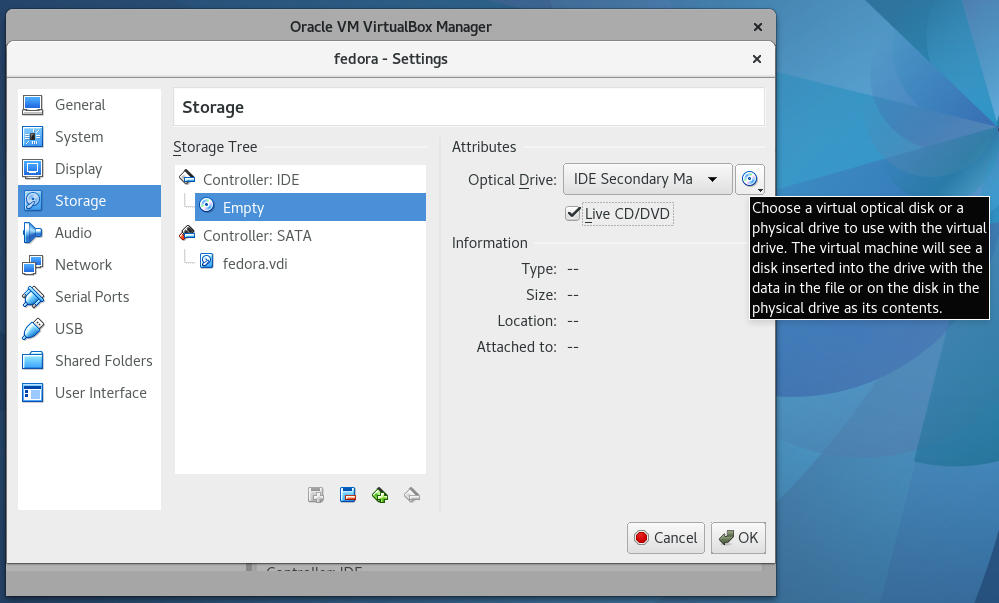
Task: Toggle the Live CD/DVD checkbox
Action: (573, 213)
